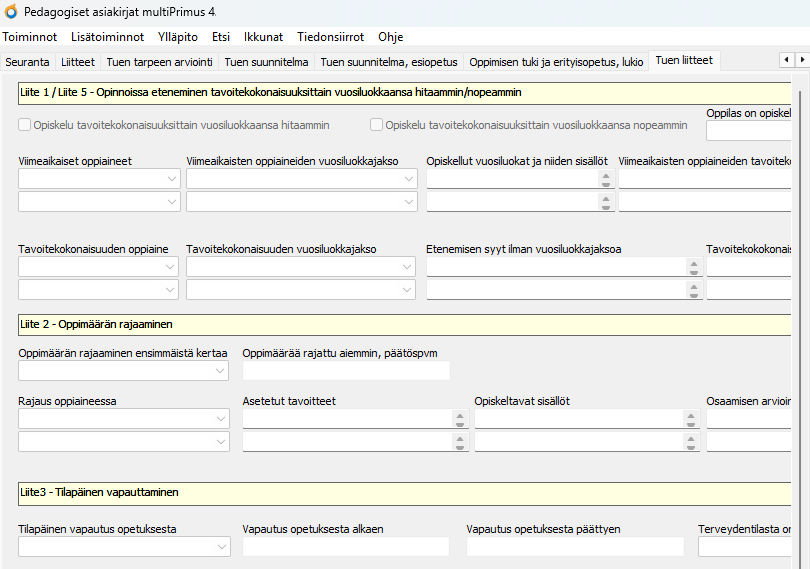Click the Vapautus opetuksesta alkaen field

coord(345,547)
